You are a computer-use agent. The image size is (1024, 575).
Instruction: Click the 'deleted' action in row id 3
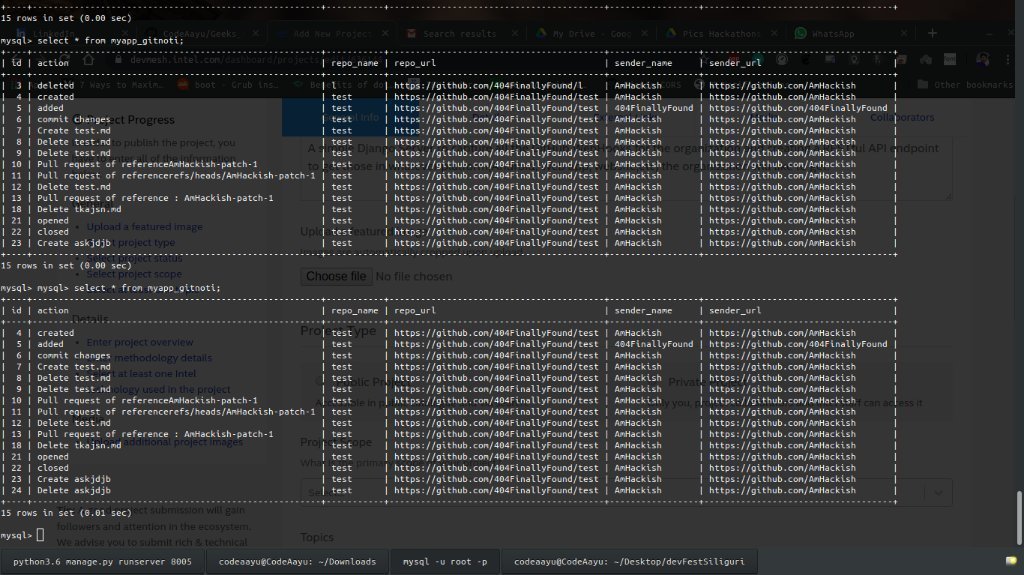tap(56, 86)
